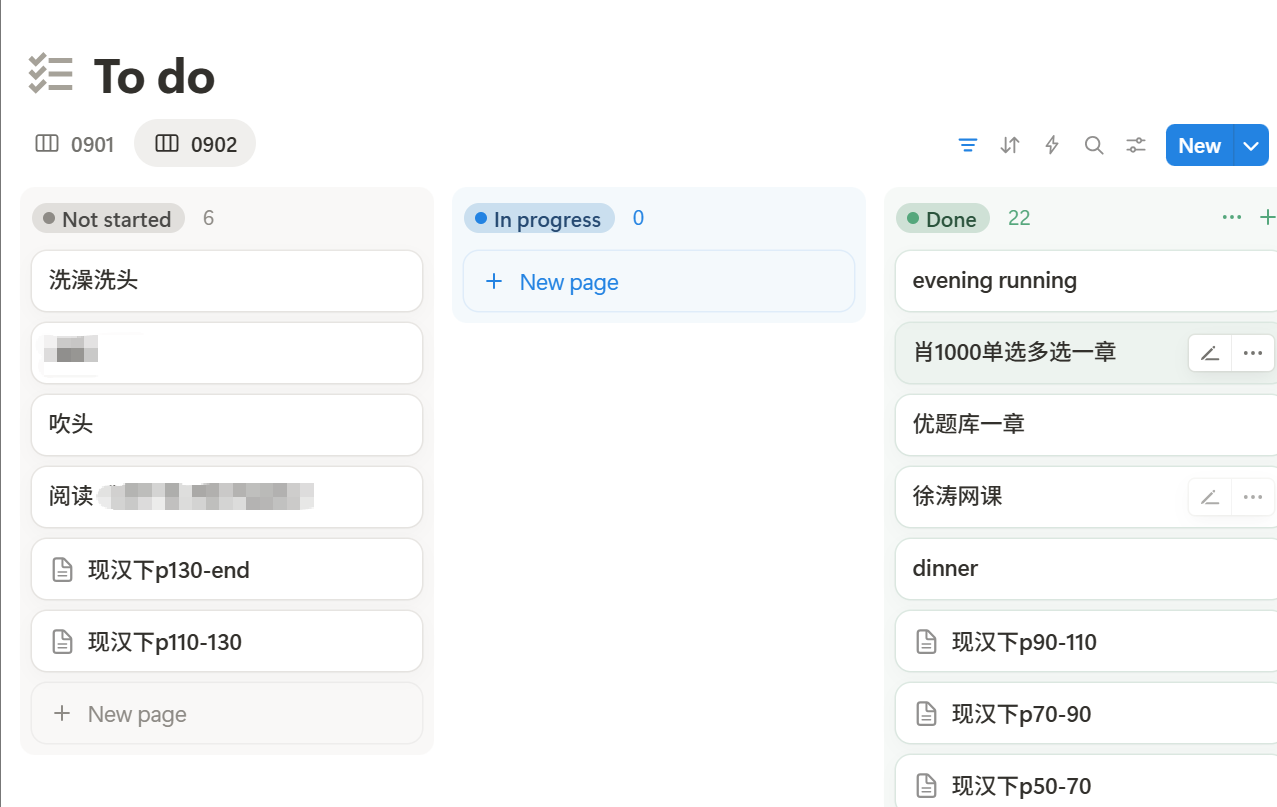
Task: Open three-dot menu on 肖1000单选多选一章 card
Action: coord(1252,353)
